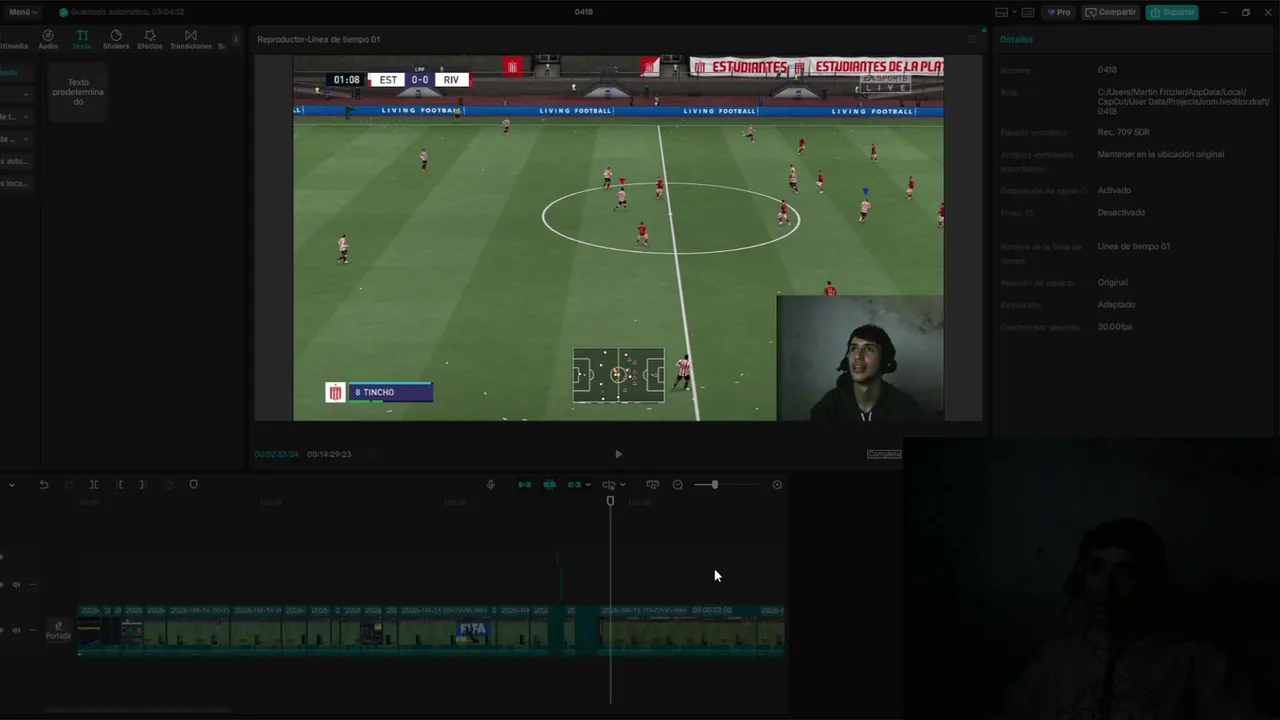Click info icon beside Disposición de capas
The image size is (1280, 720).
pos(1082,191)
